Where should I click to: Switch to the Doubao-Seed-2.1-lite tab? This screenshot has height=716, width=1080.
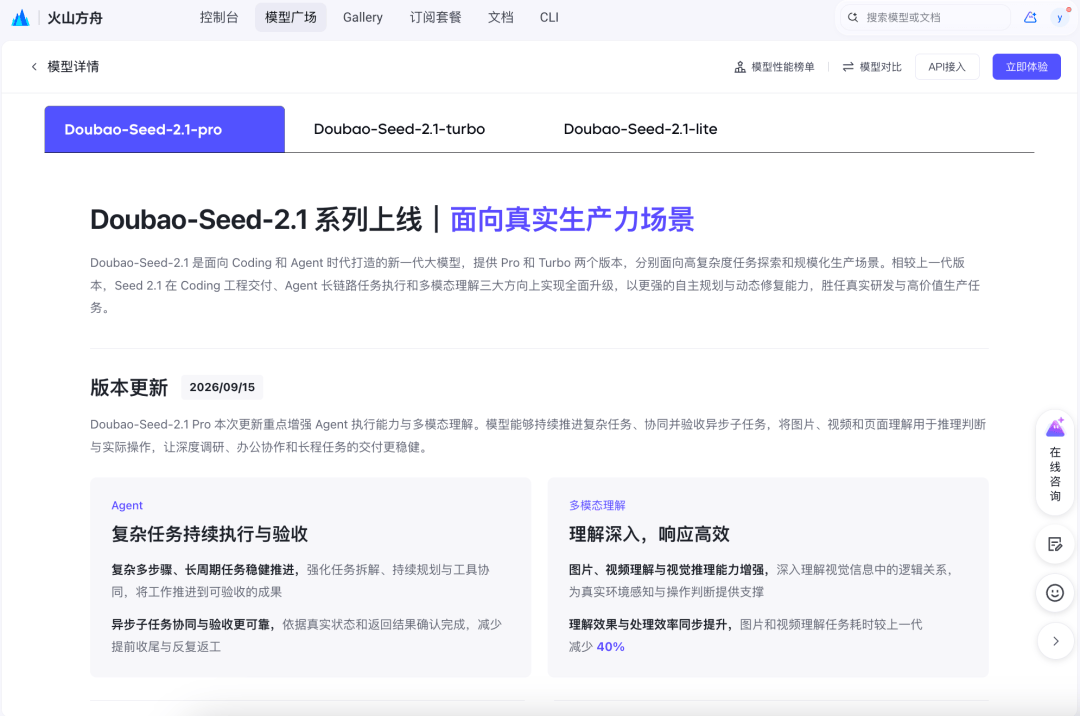pos(641,129)
